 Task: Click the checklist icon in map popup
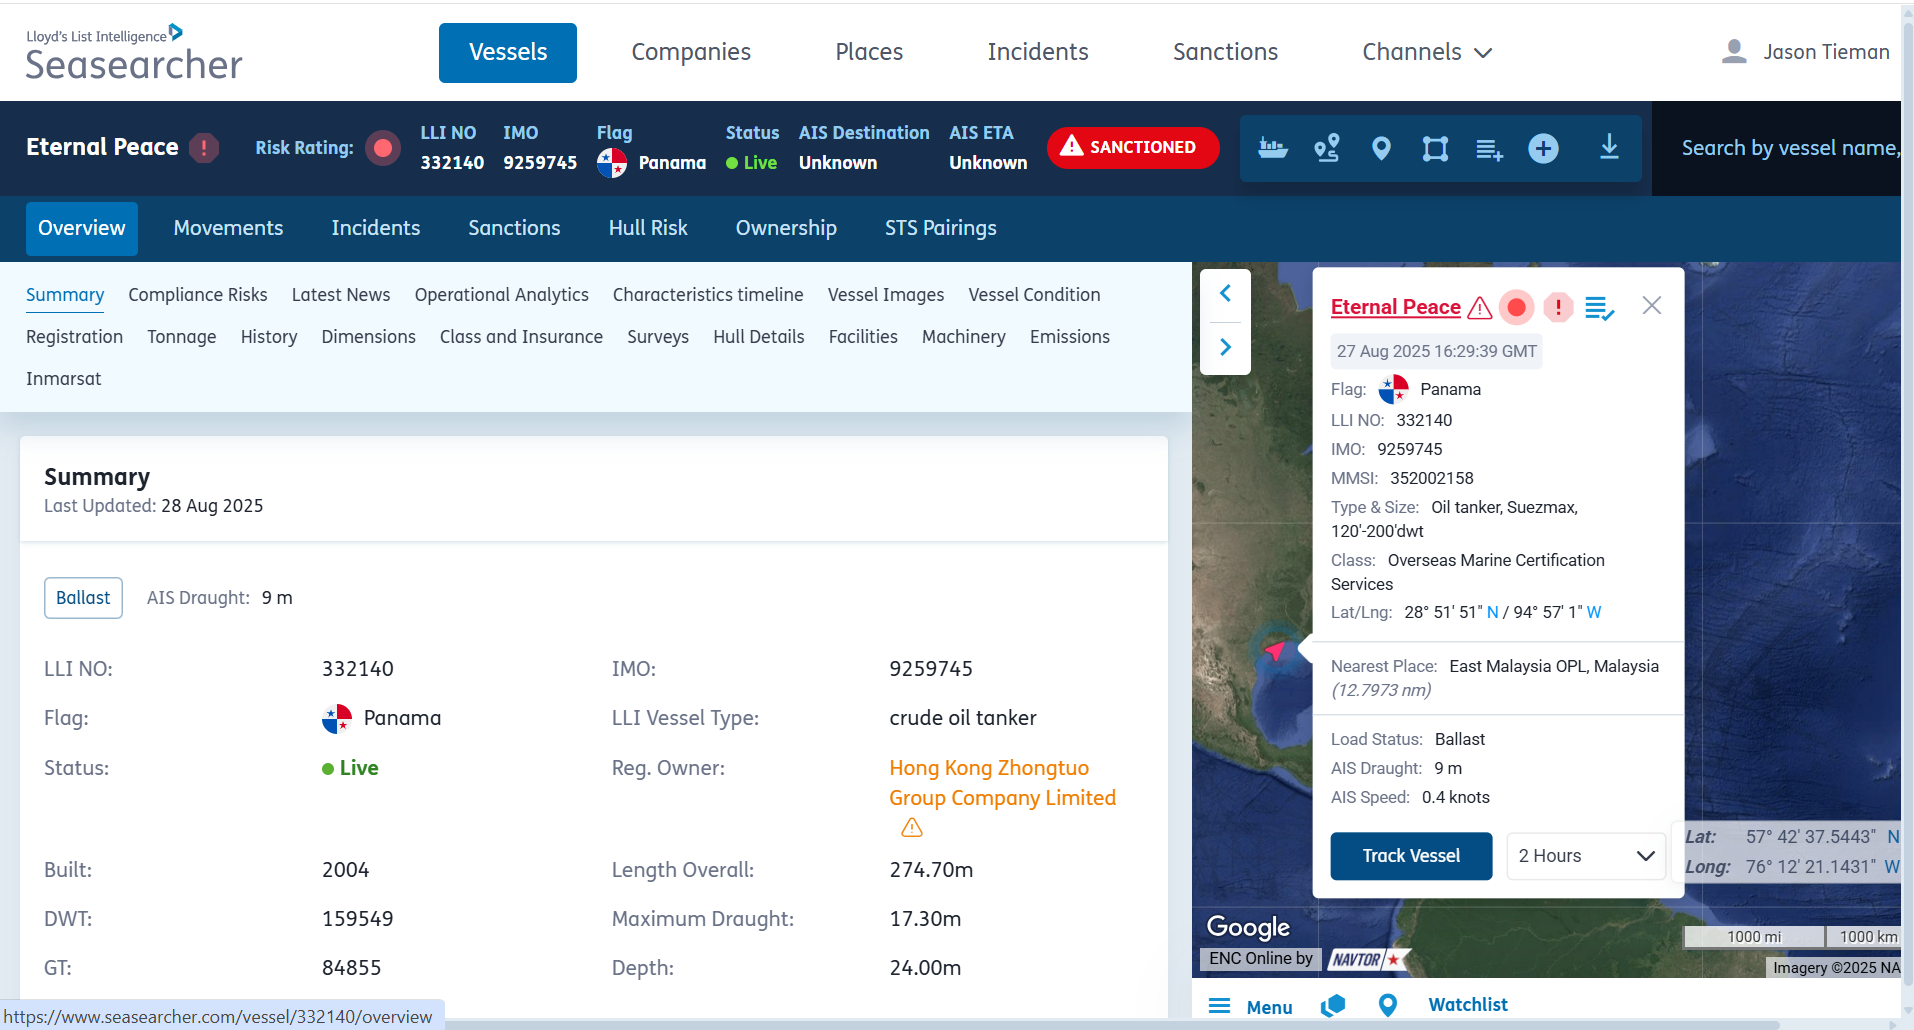click(x=1599, y=308)
